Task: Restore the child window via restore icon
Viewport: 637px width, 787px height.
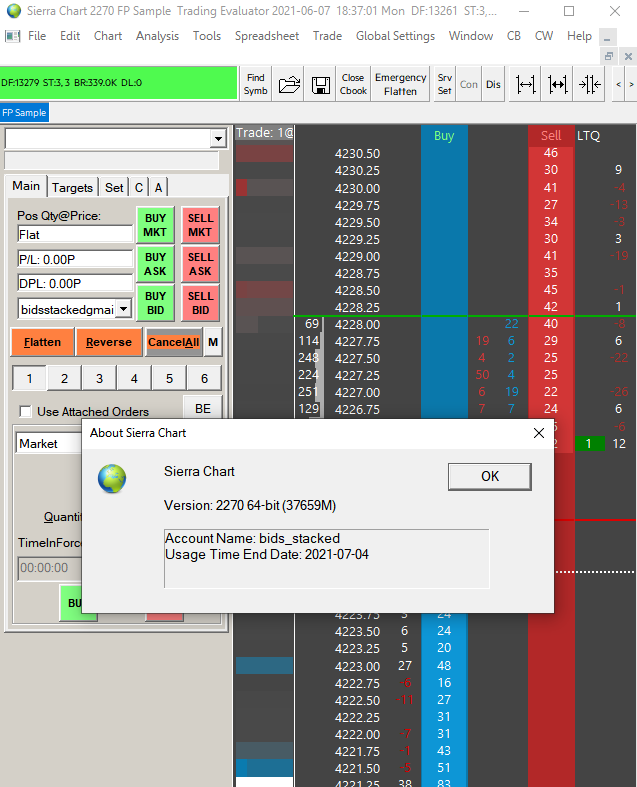Action: coord(608,56)
